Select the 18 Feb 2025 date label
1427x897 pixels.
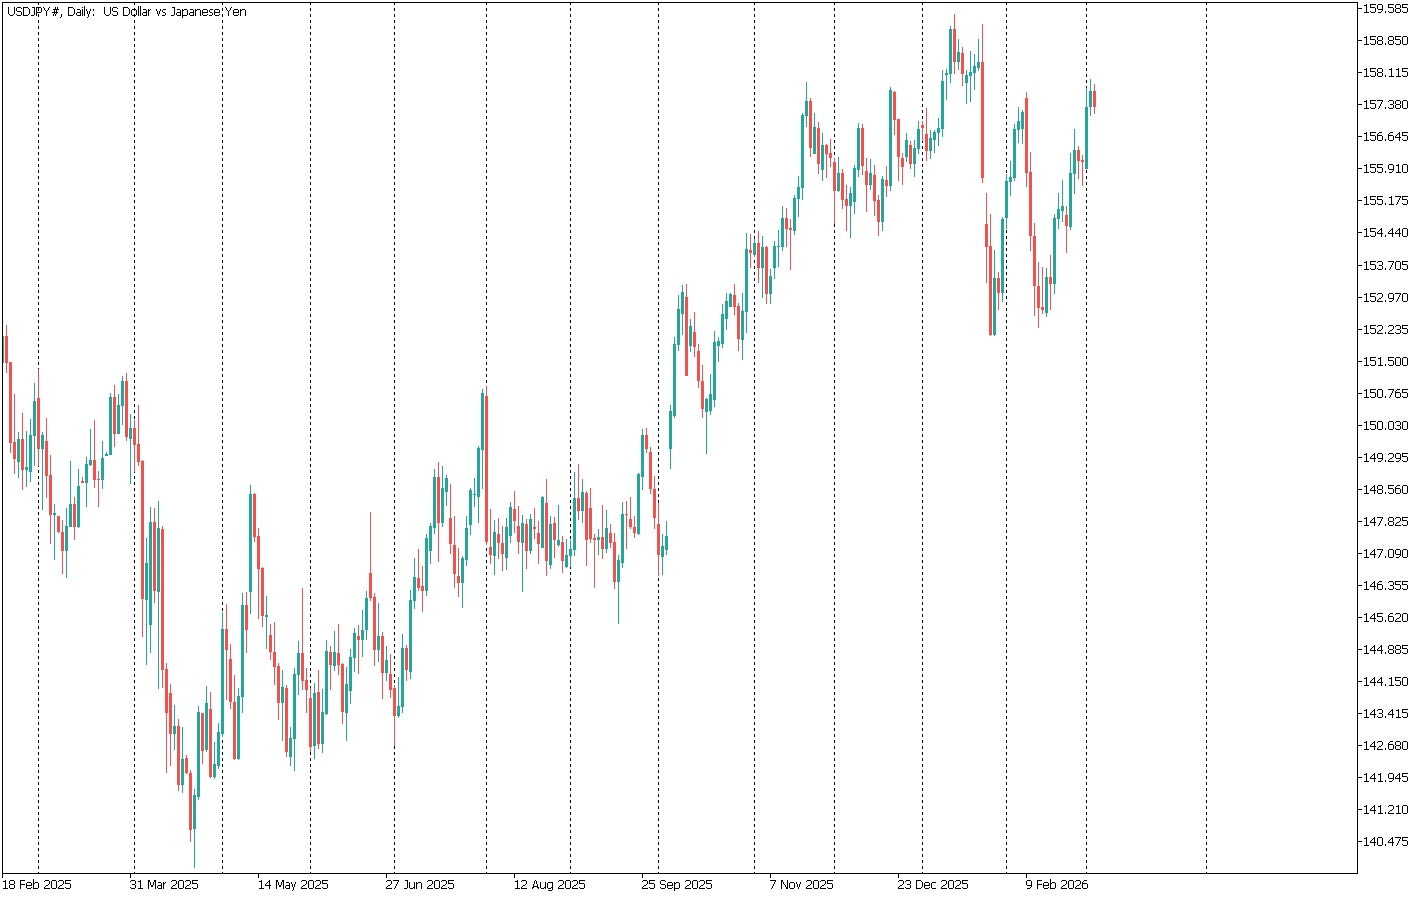point(37,885)
